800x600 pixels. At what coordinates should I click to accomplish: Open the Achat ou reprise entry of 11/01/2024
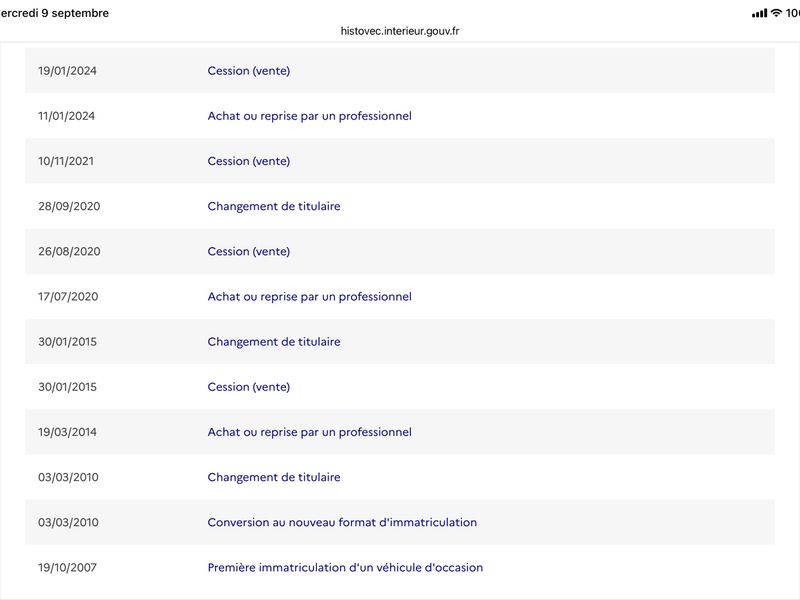point(309,116)
